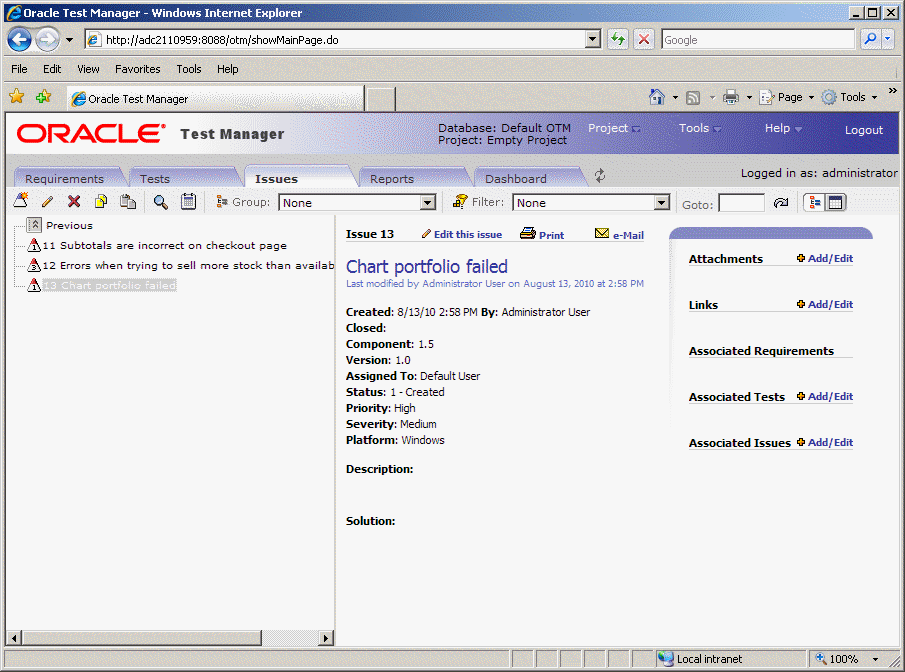Viewport: 905px width, 672px height.
Task: Select issue 11 Subtotals are incorrect
Action: coord(164,245)
